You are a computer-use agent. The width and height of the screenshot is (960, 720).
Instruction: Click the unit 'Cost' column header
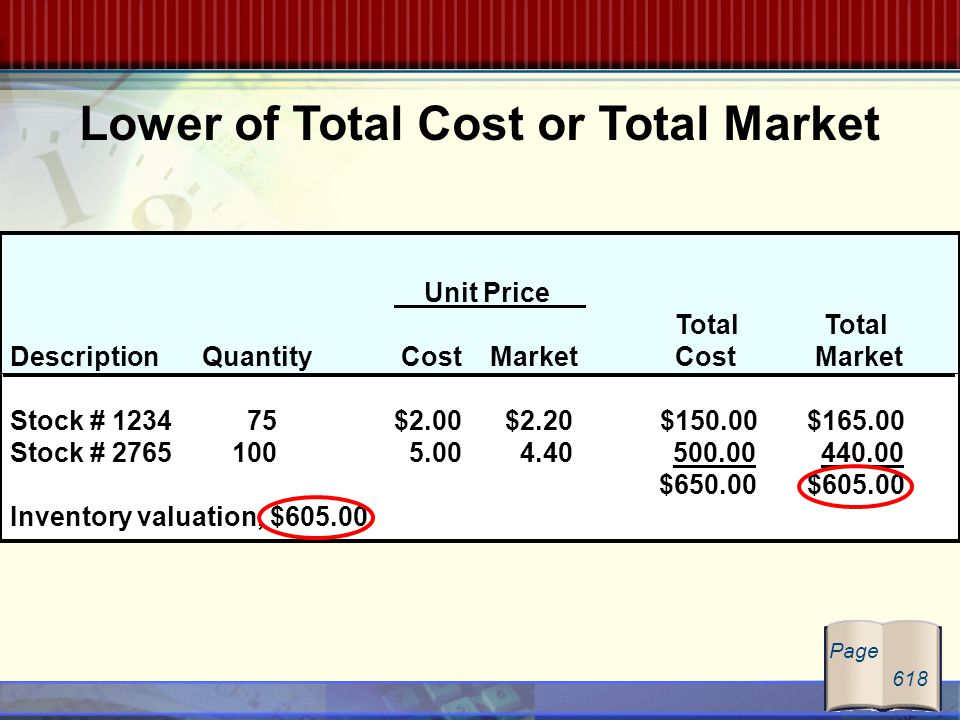tap(432, 357)
